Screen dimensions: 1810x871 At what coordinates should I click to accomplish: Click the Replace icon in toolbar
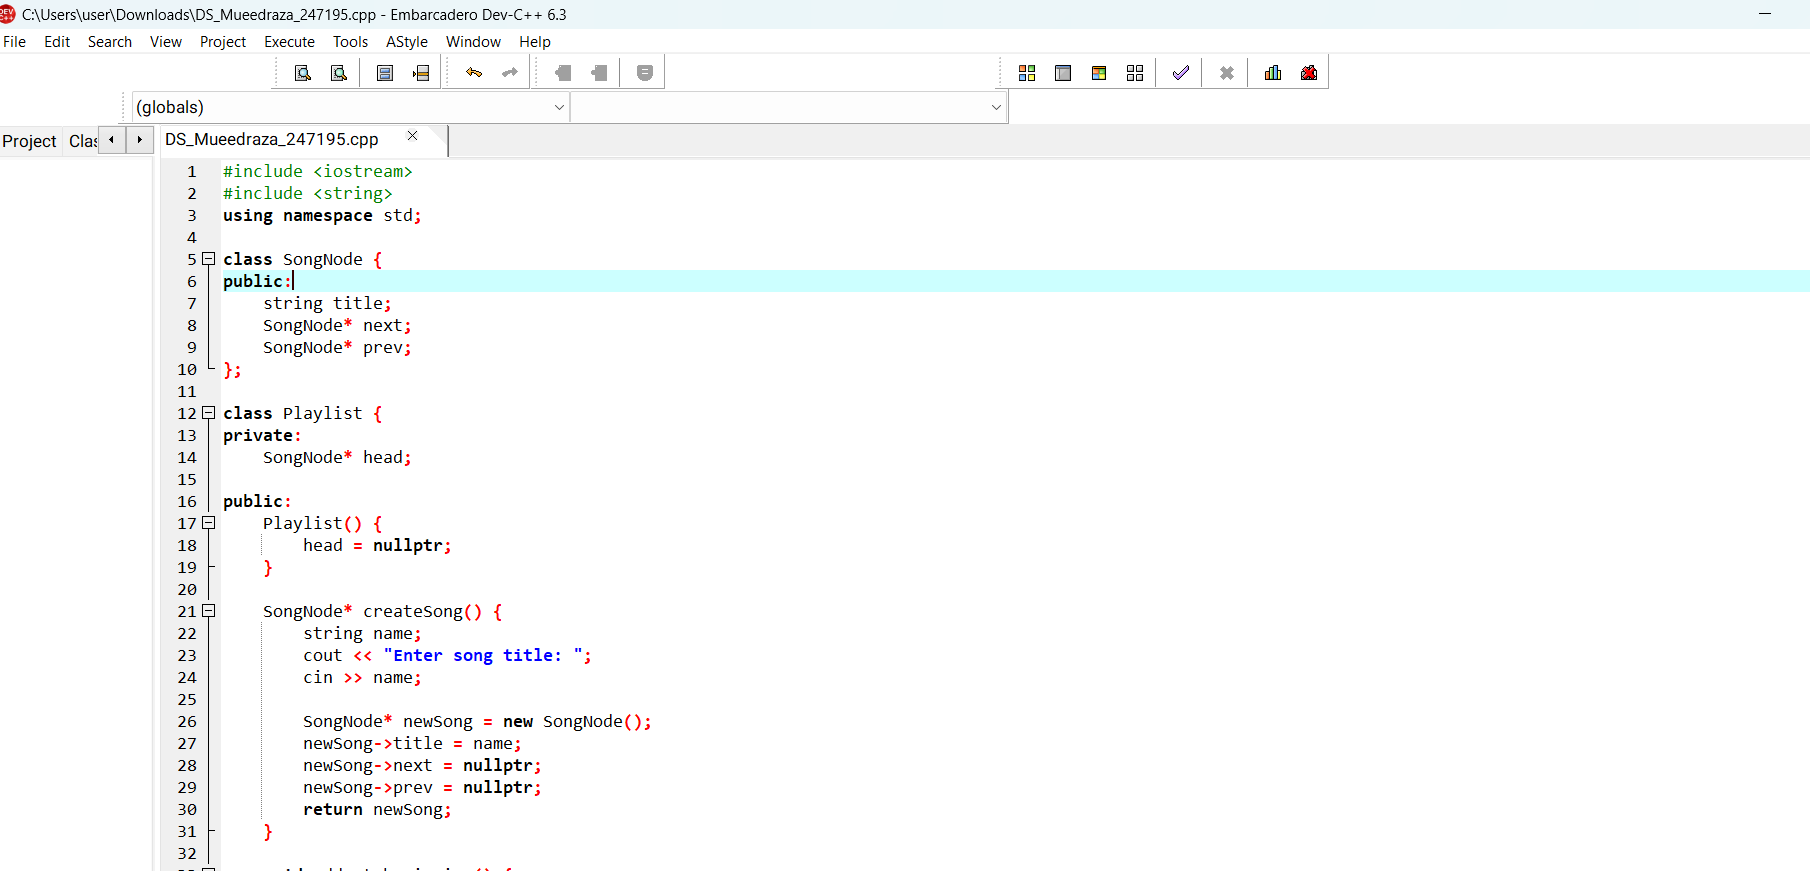339,73
